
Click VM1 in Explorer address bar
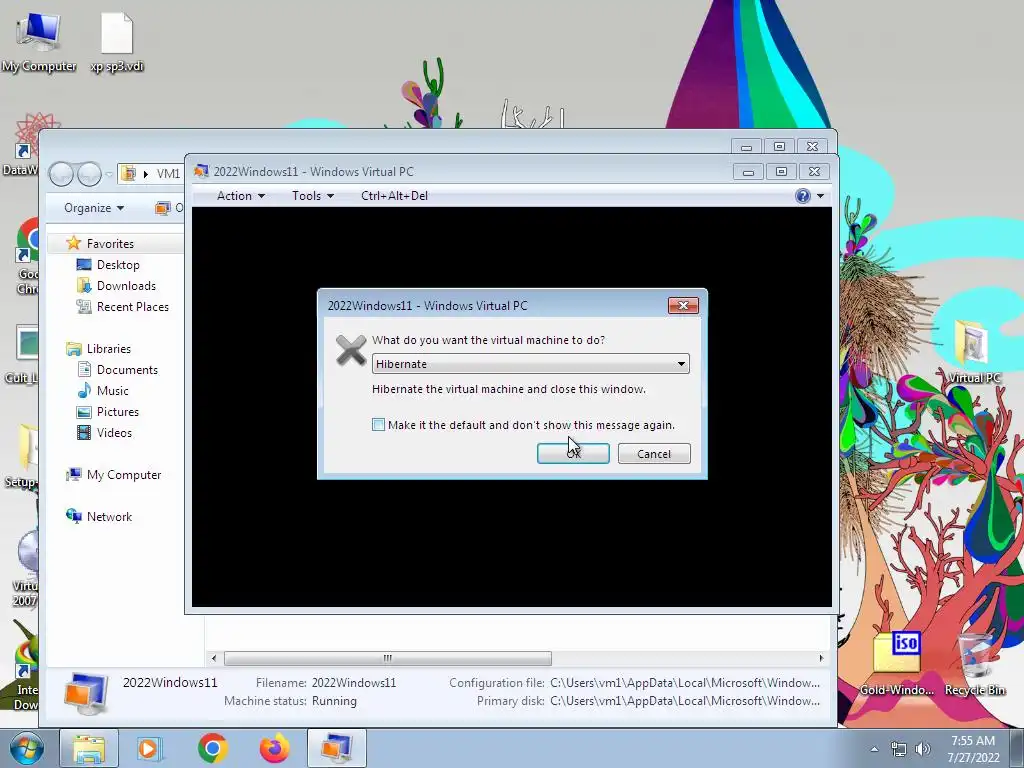168,174
